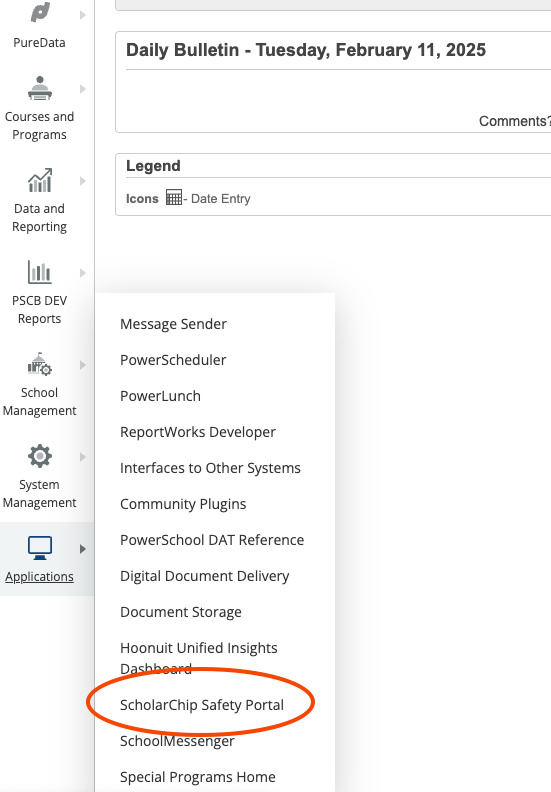The image size is (551, 792).
Task: Select the System Management gear icon
Action: tap(40, 456)
